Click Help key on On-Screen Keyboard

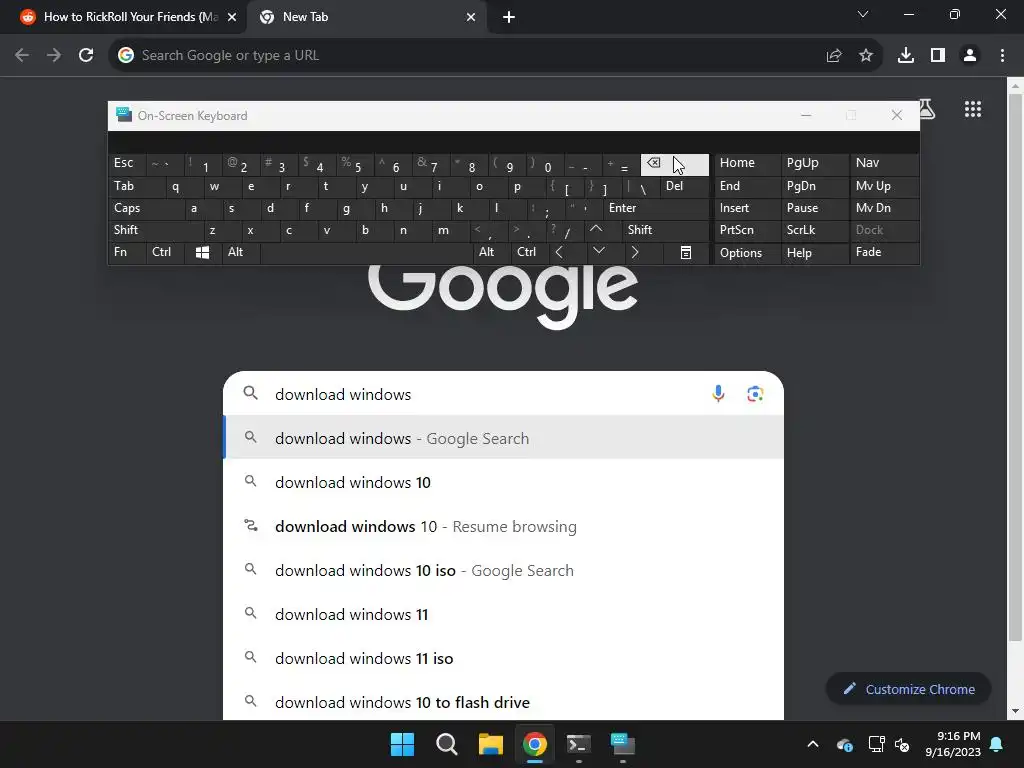click(814, 253)
